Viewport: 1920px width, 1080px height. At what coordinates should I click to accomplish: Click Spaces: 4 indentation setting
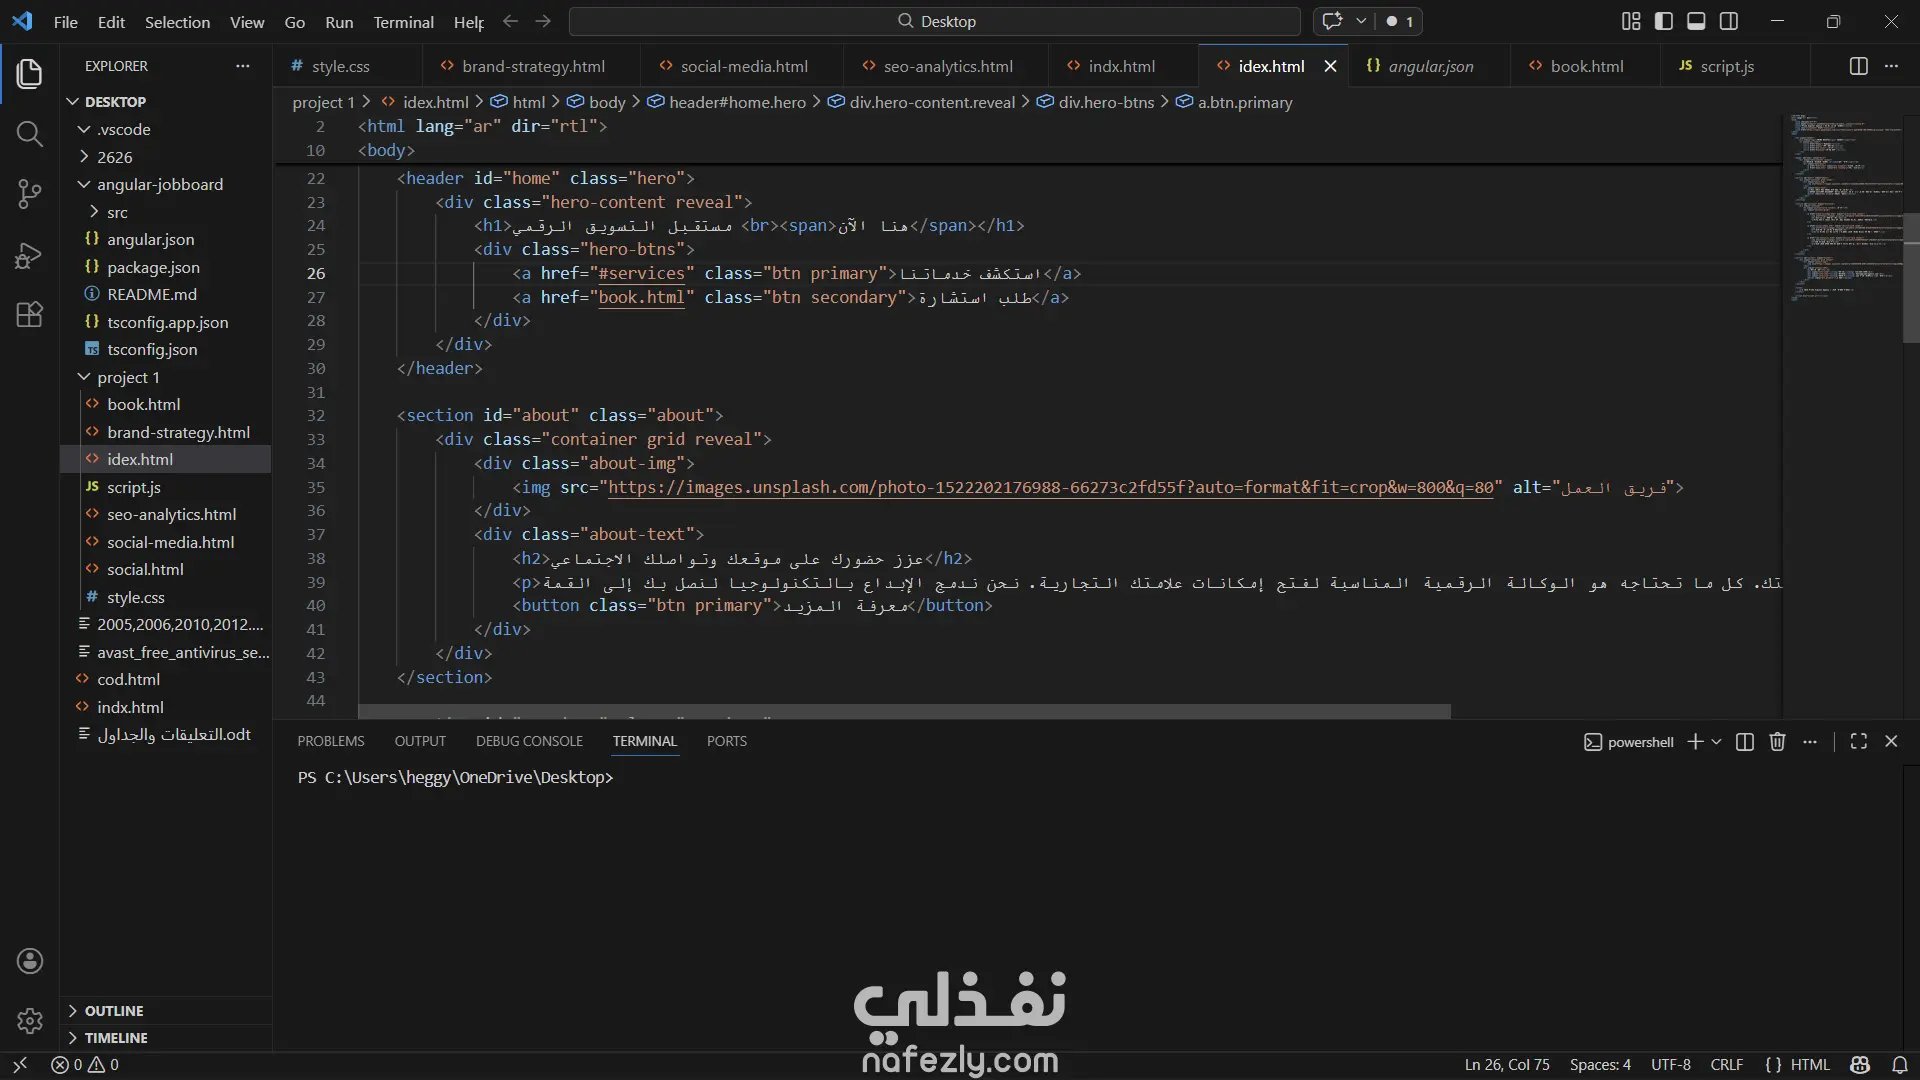1599,1065
